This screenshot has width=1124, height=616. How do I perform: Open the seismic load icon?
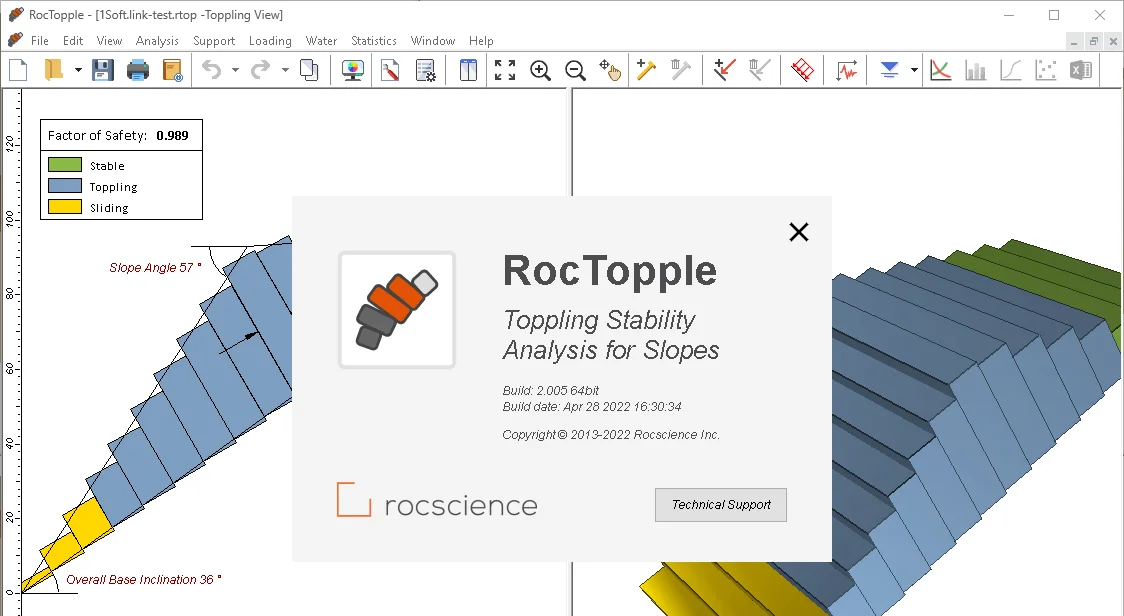(x=847, y=70)
